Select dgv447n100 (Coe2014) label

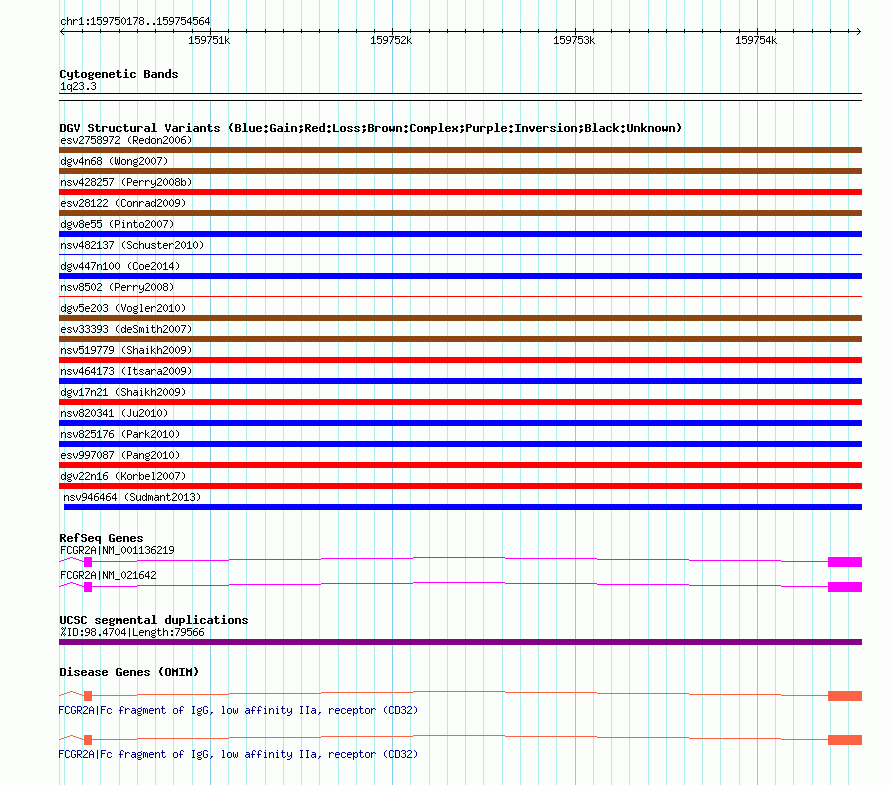[120, 266]
